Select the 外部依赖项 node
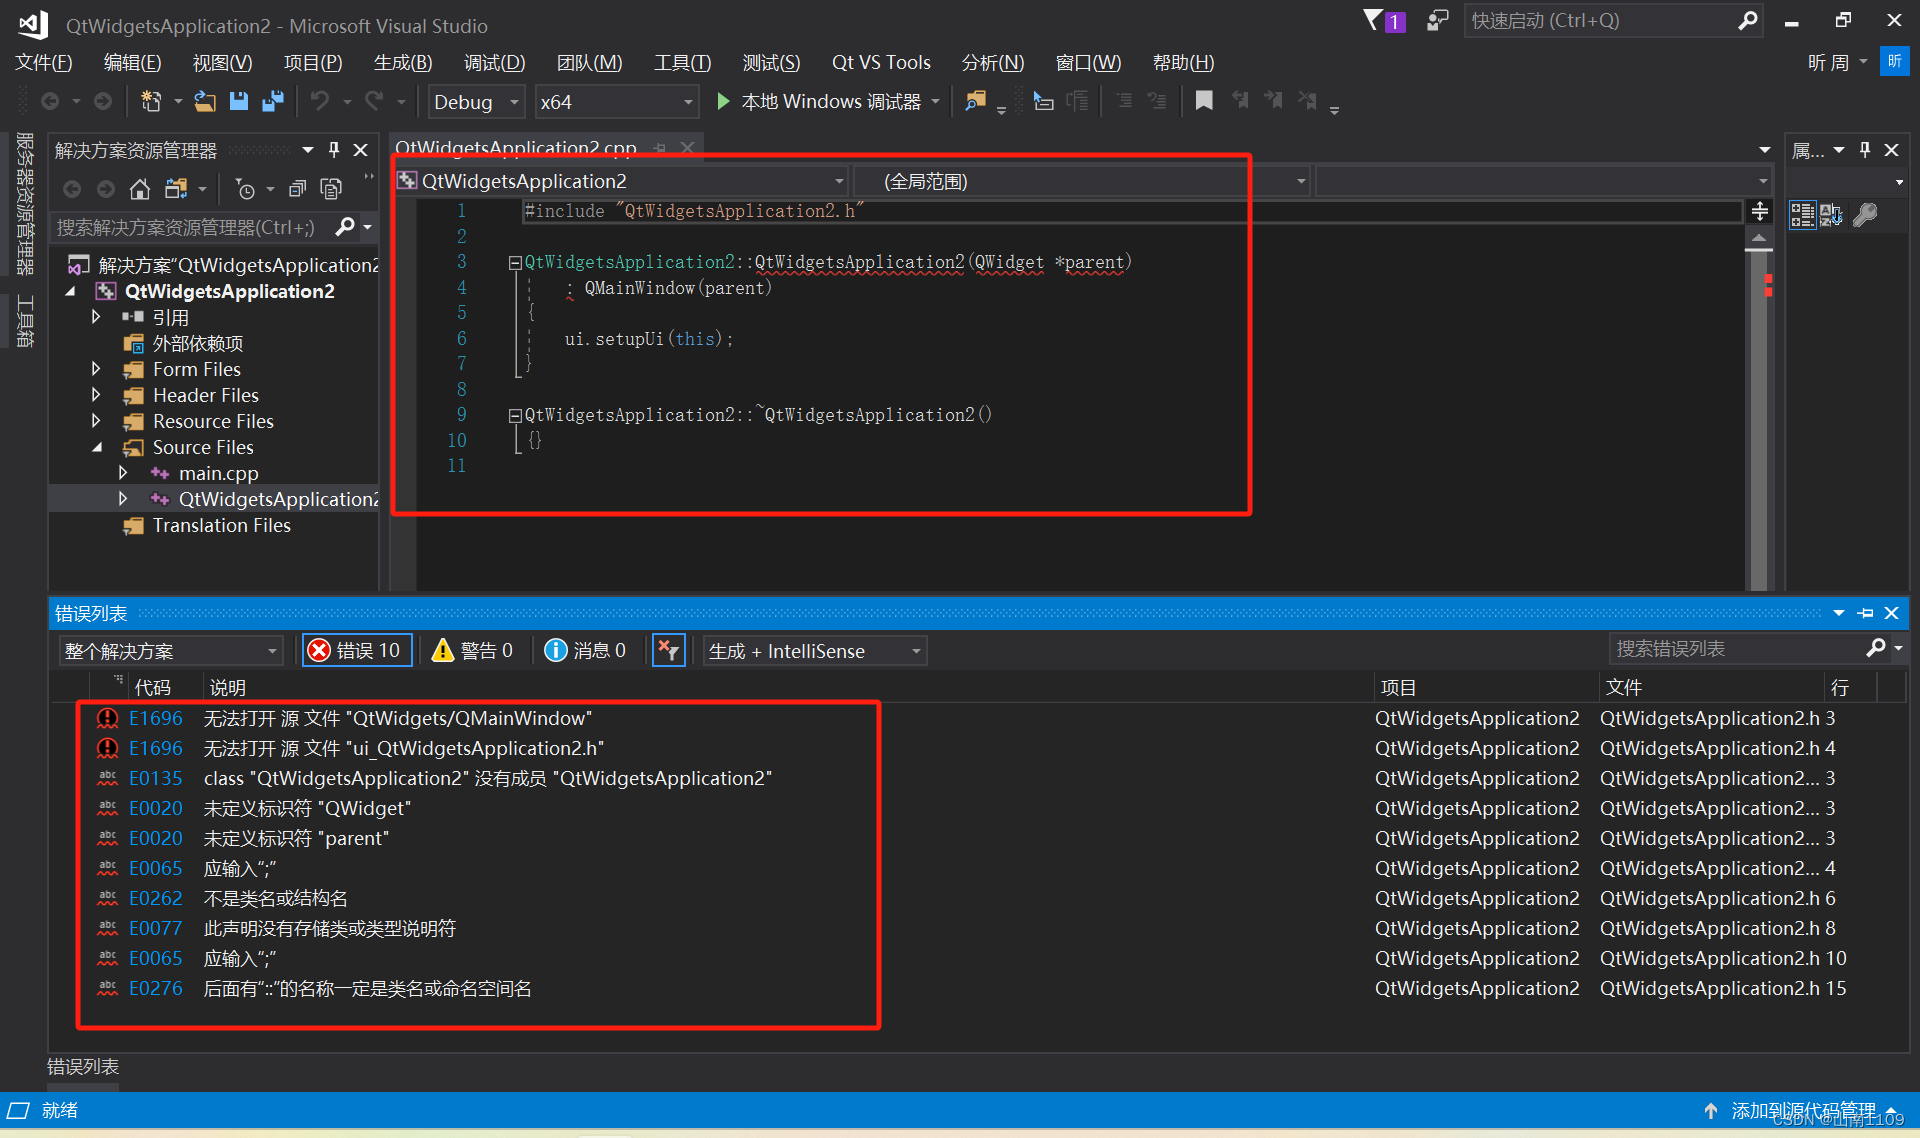Image resolution: width=1920 pixels, height=1138 pixels. 198,343
